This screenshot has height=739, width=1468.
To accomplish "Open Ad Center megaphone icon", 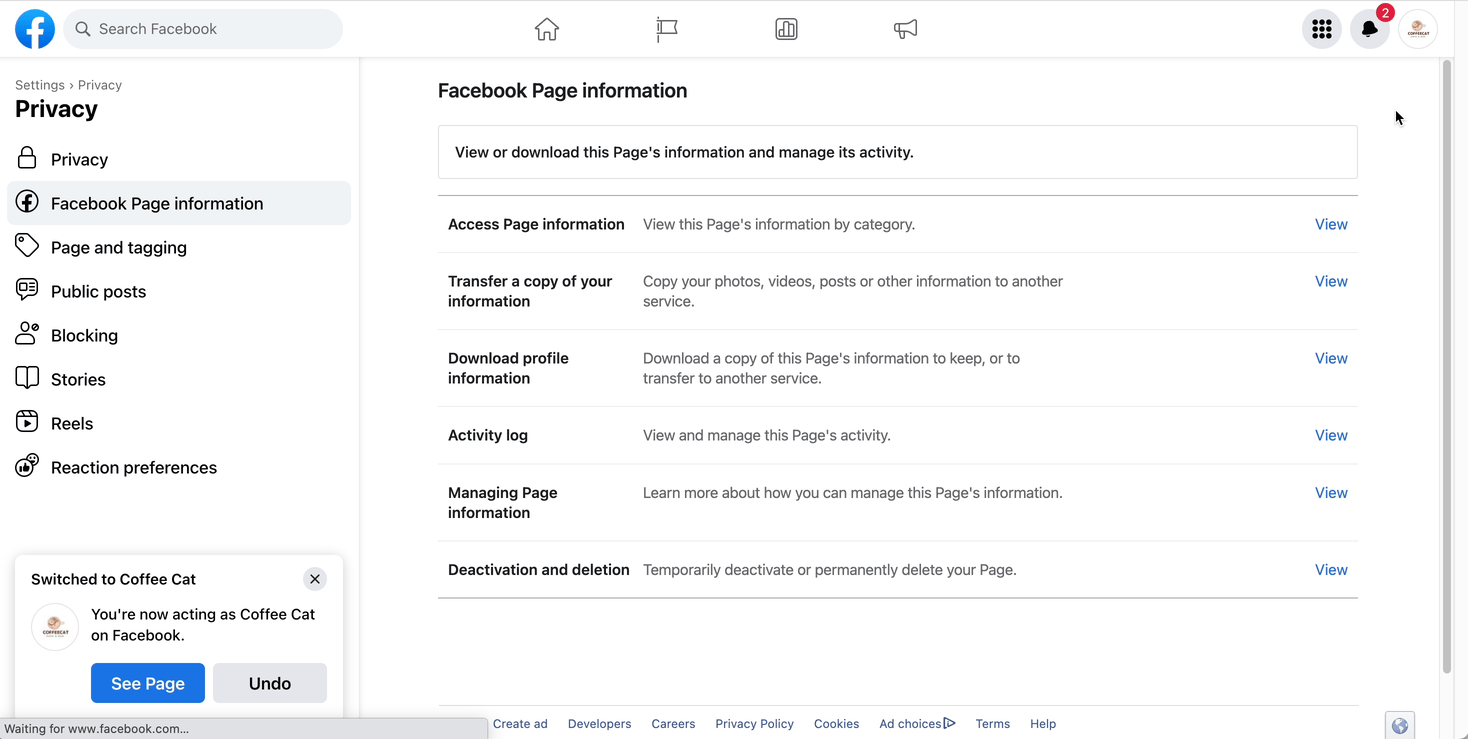I will tap(905, 29).
